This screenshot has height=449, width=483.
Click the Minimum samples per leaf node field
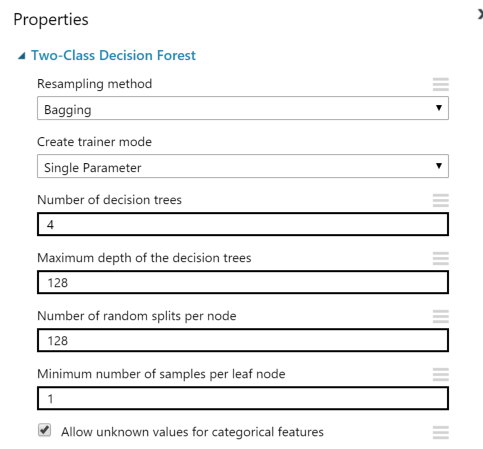coord(243,398)
